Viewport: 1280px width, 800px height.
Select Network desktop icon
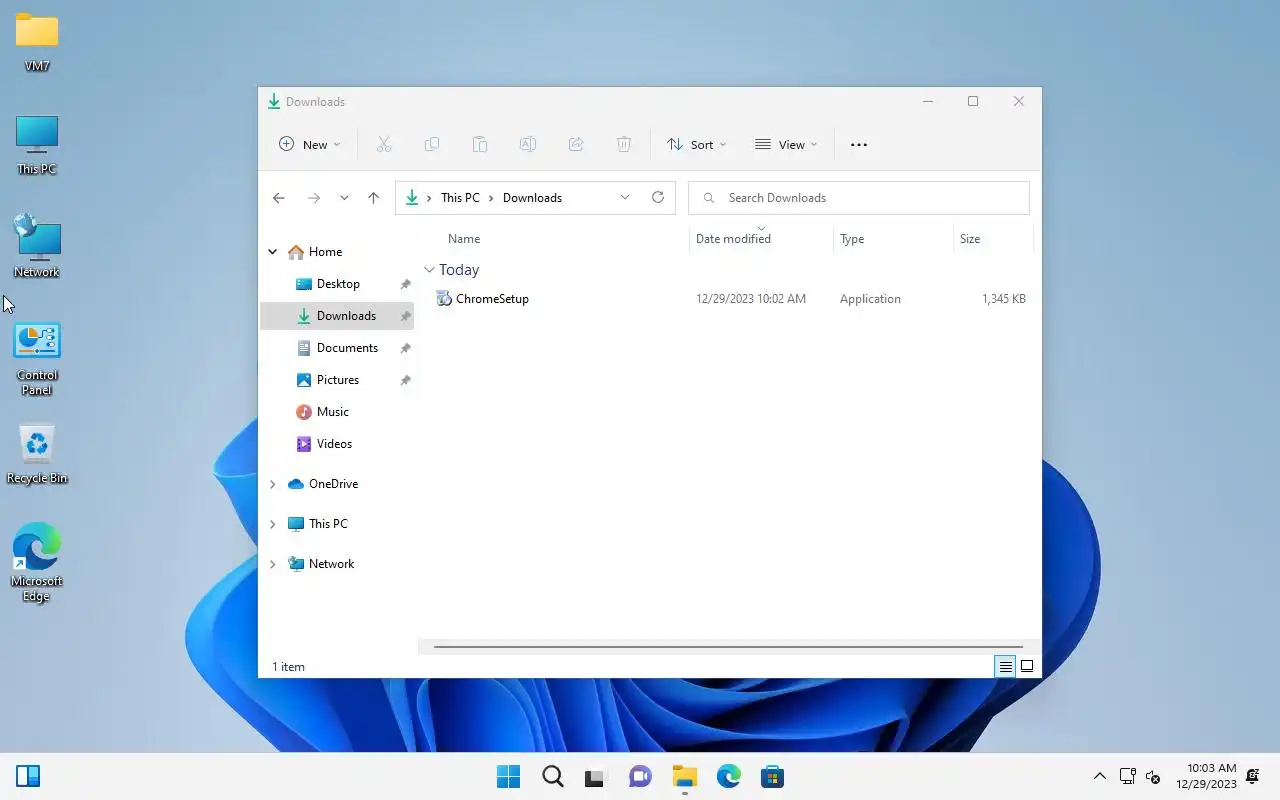(x=37, y=246)
